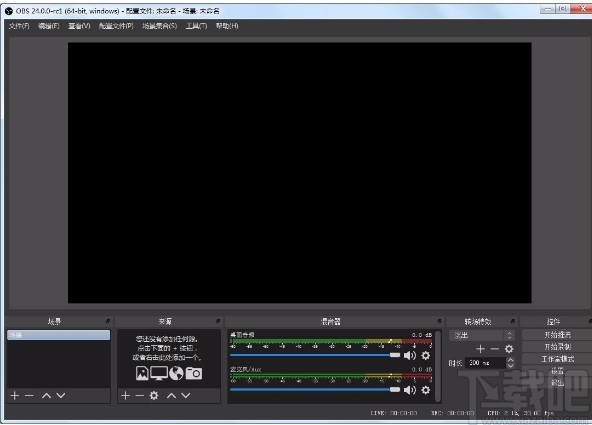This screenshot has height=425, width=592.
Task: Mute the Mic/Aux (麦克风) speaker
Action: 410,390
